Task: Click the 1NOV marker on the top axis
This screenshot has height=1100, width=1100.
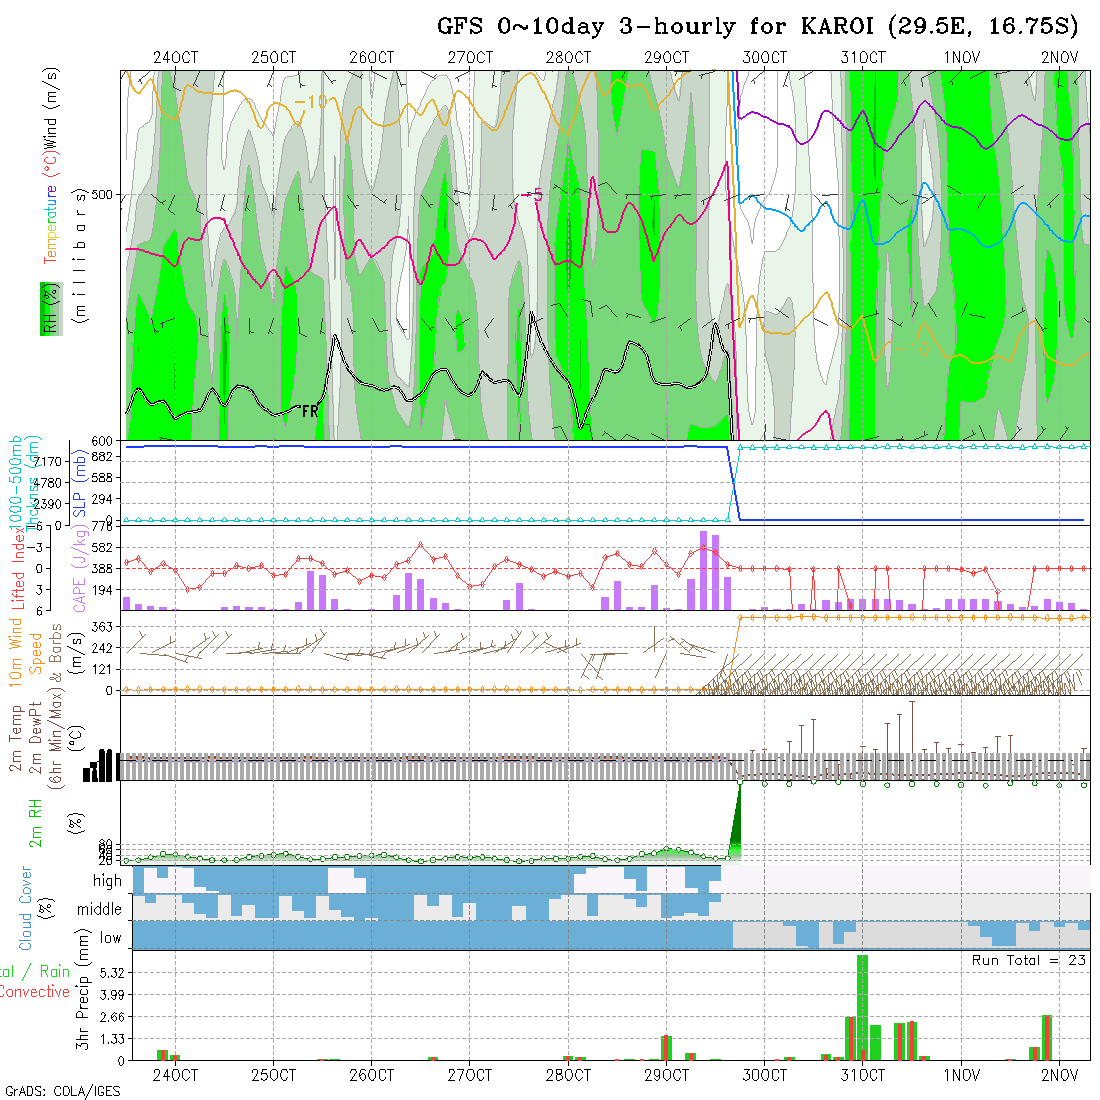Action: (961, 57)
